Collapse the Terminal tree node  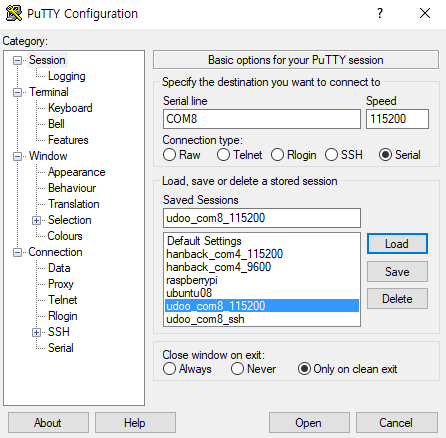pos(17,92)
